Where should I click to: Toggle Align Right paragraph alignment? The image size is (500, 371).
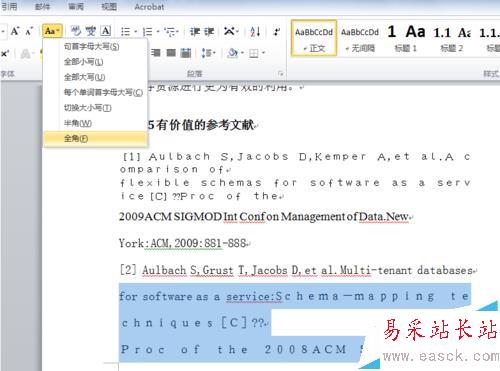(x=156, y=53)
